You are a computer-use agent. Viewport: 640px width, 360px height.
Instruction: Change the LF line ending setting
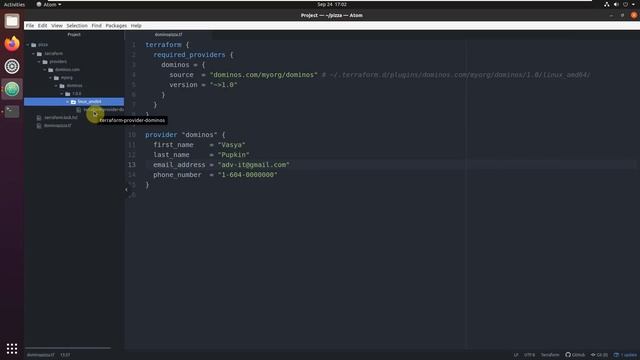516,355
